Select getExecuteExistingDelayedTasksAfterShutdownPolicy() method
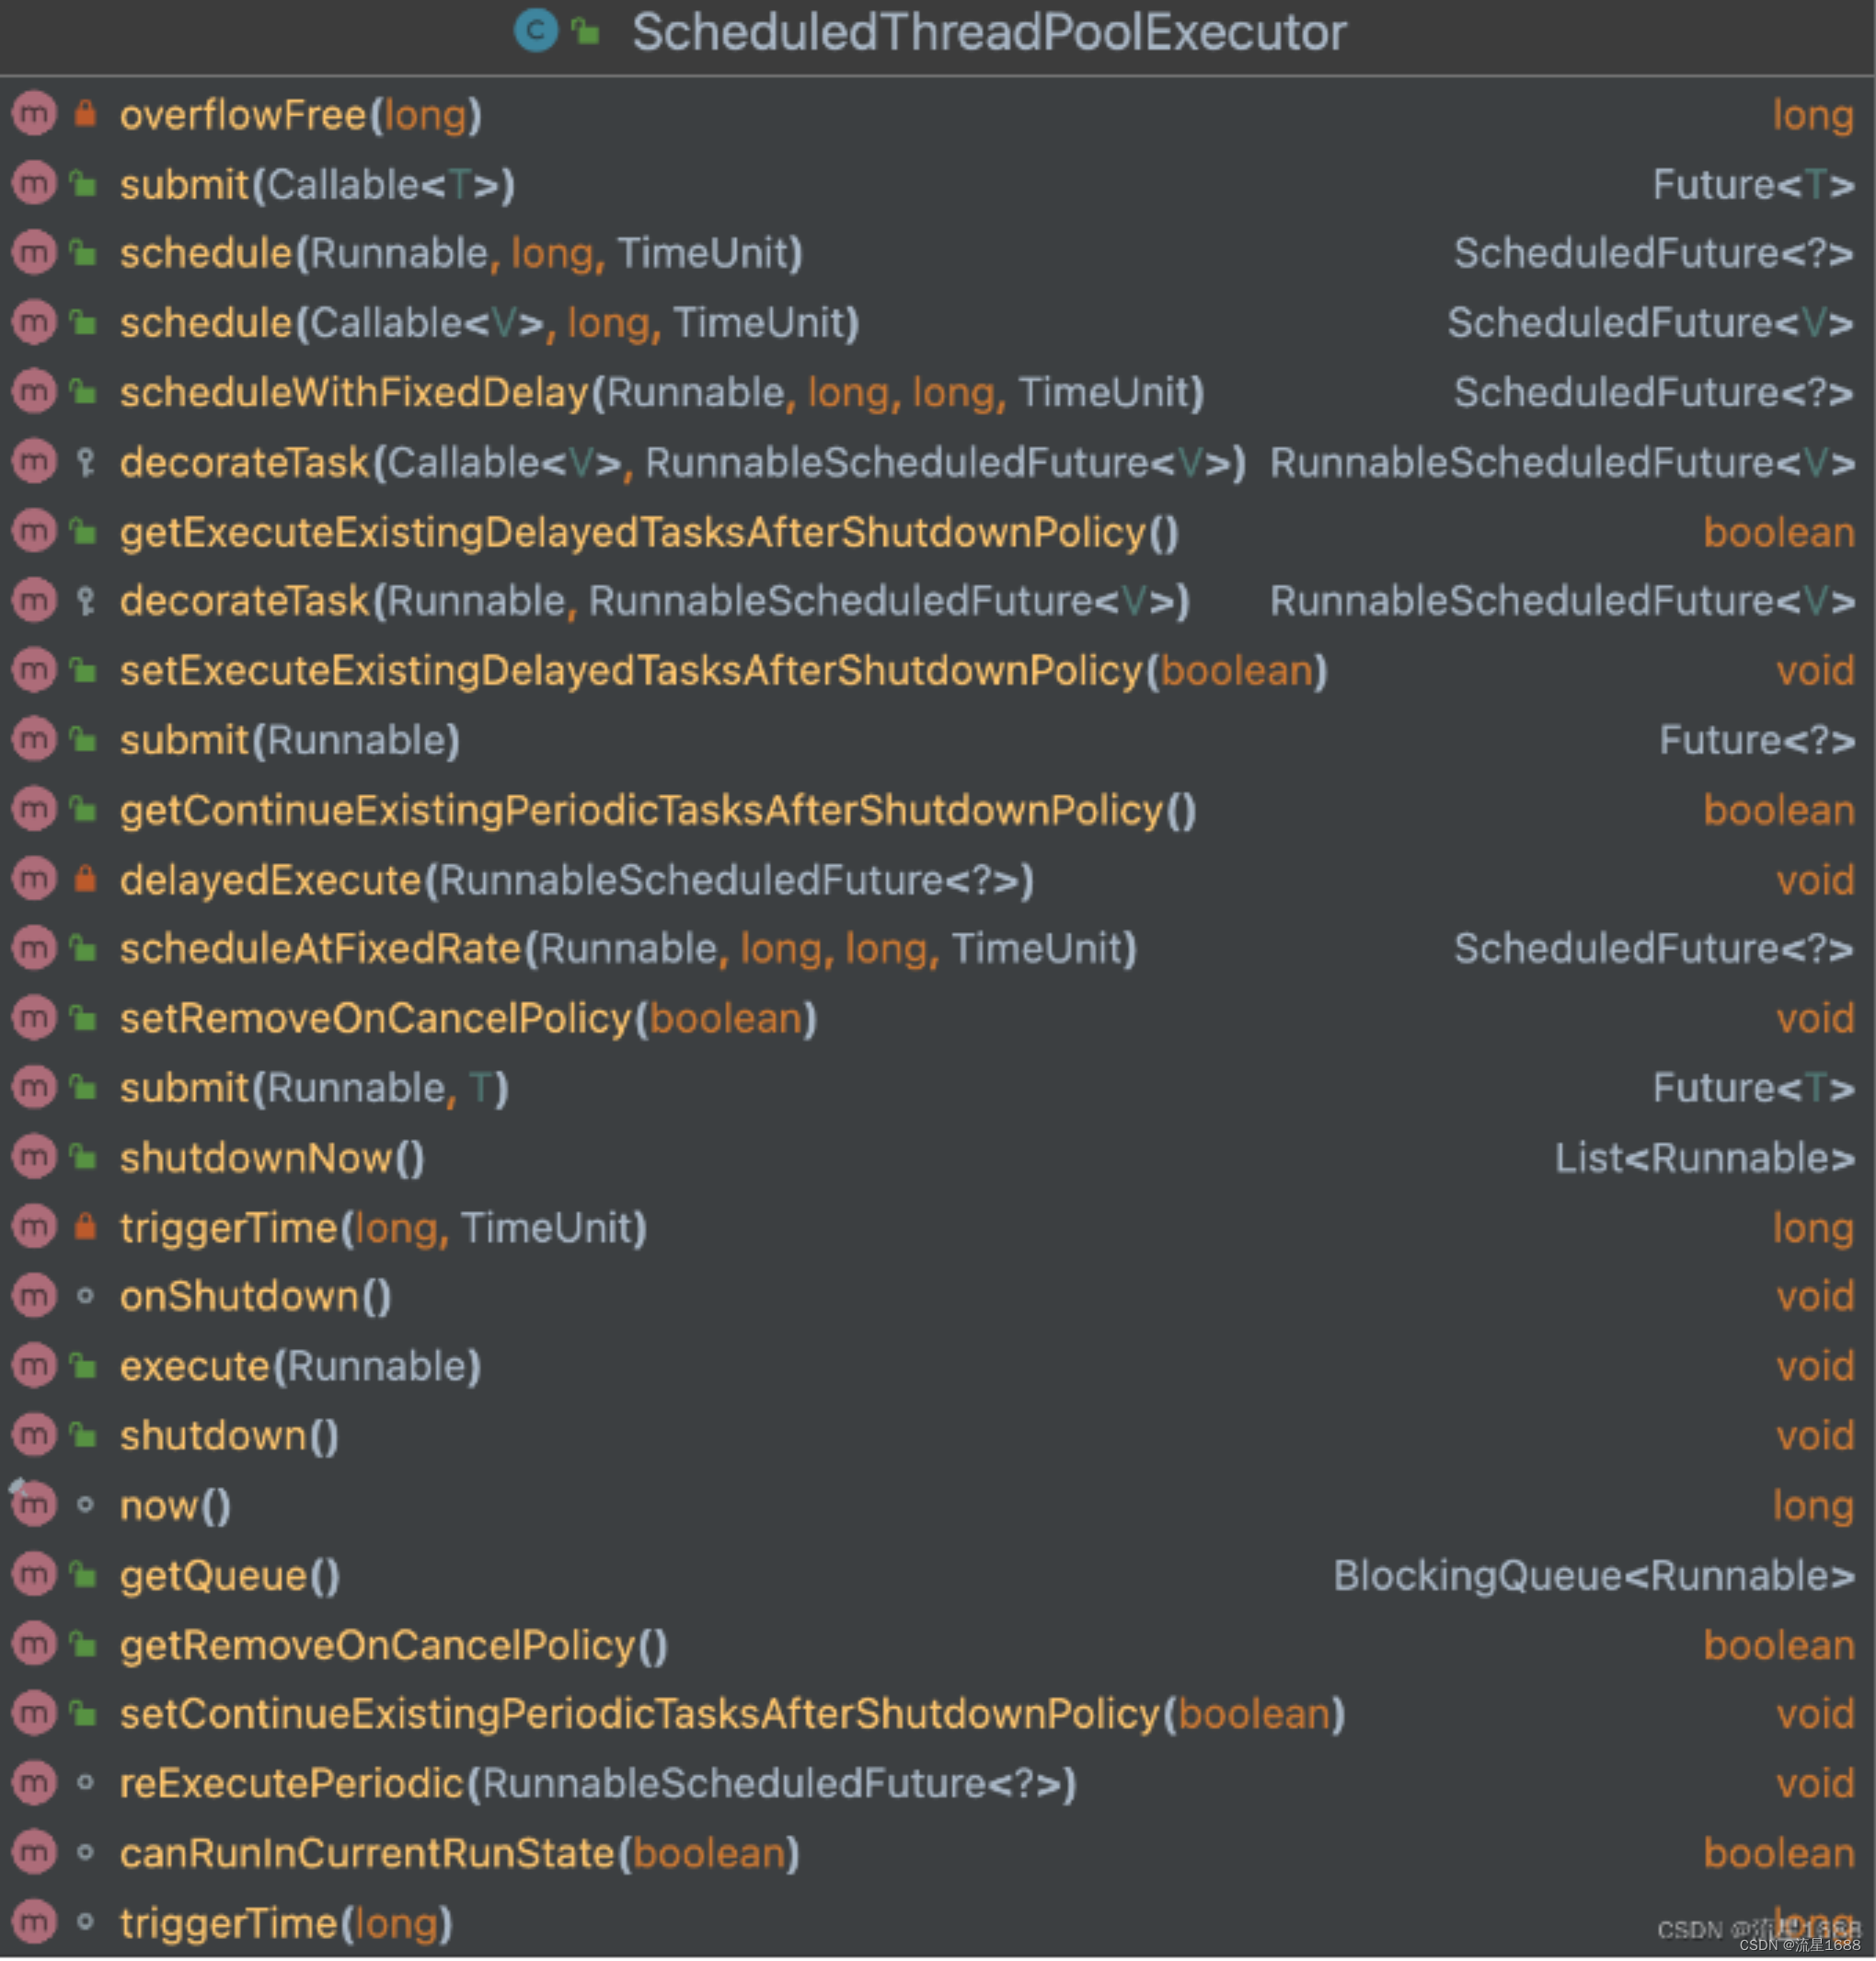This screenshot has height=1961, width=1876. (x=649, y=532)
